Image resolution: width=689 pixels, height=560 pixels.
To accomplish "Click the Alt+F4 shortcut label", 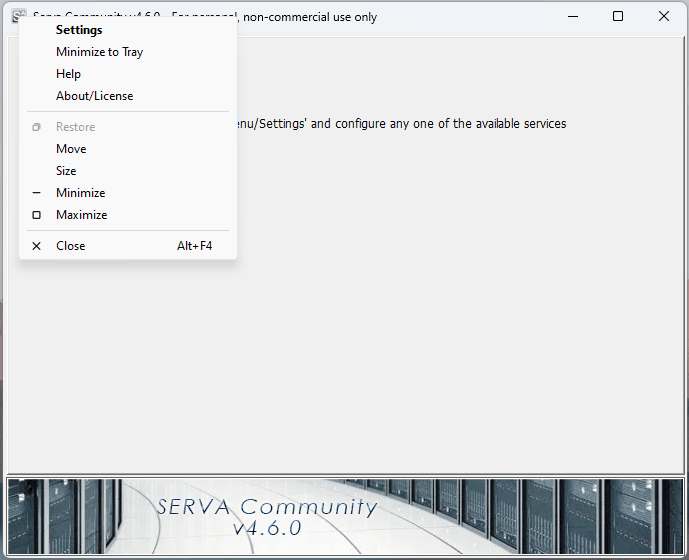I will pyautogui.click(x=195, y=246).
